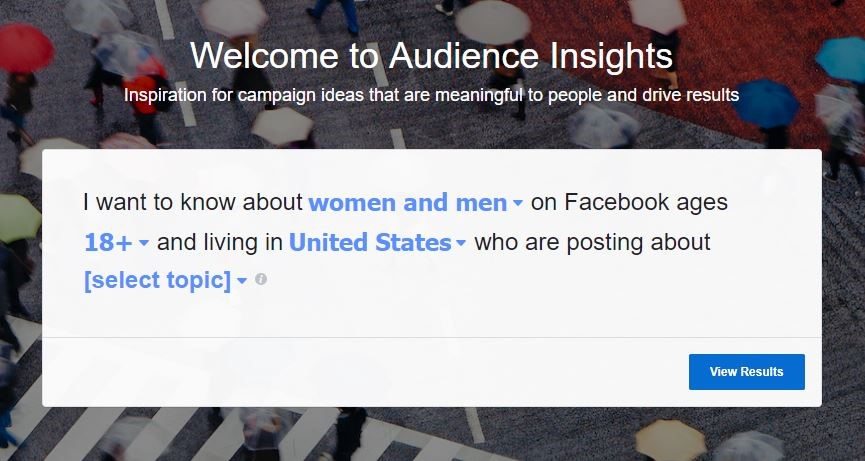Click the yellow umbrella at the bottom right

click(x=670, y=440)
